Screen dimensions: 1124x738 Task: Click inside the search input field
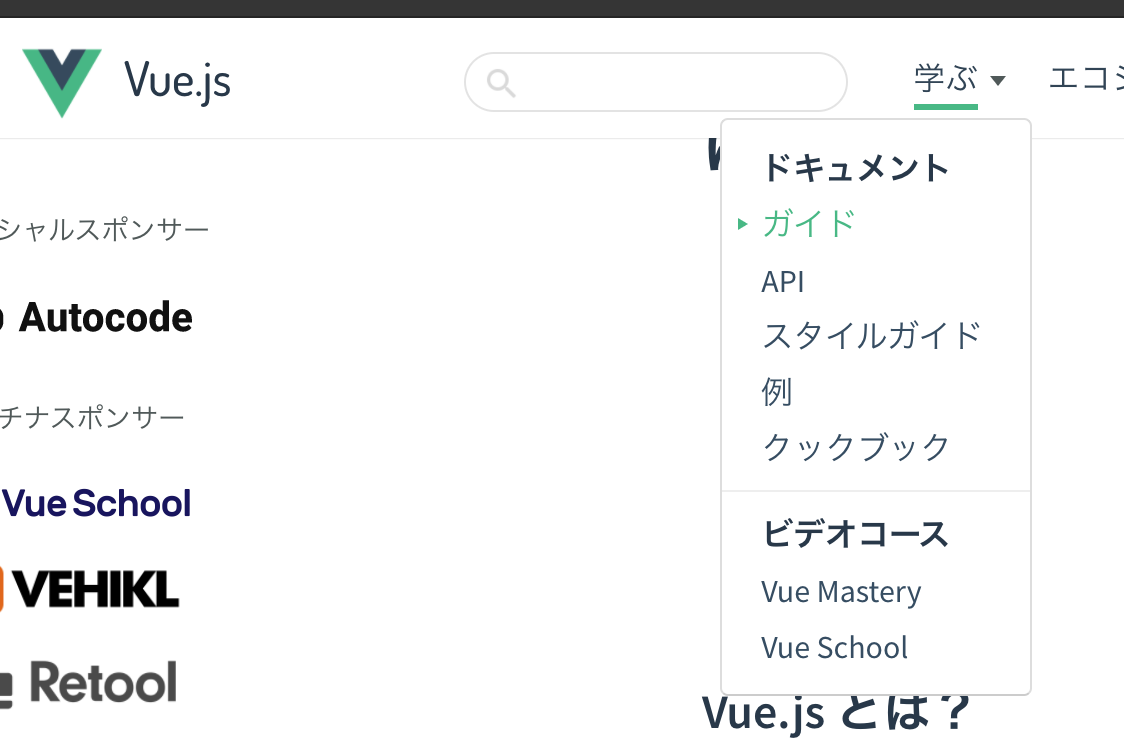(655, 82)
